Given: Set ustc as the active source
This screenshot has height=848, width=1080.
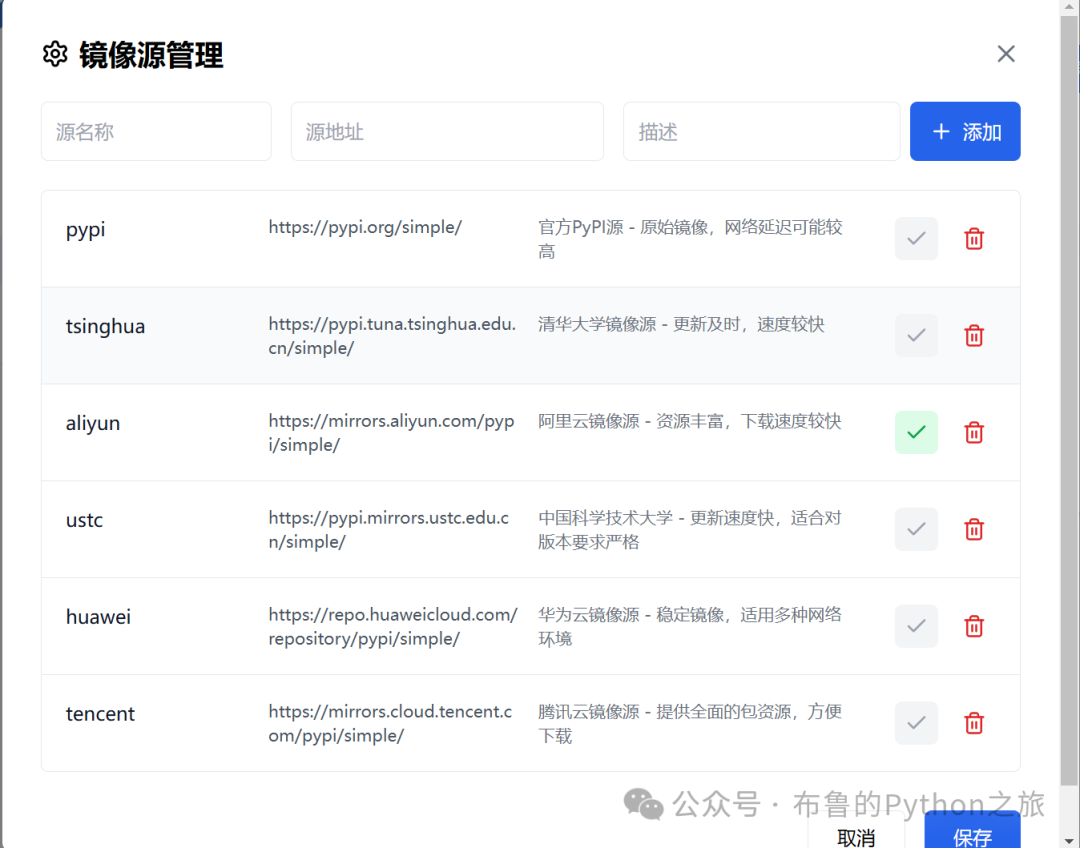Looking at the screenshot, I should tap(916, 529).
